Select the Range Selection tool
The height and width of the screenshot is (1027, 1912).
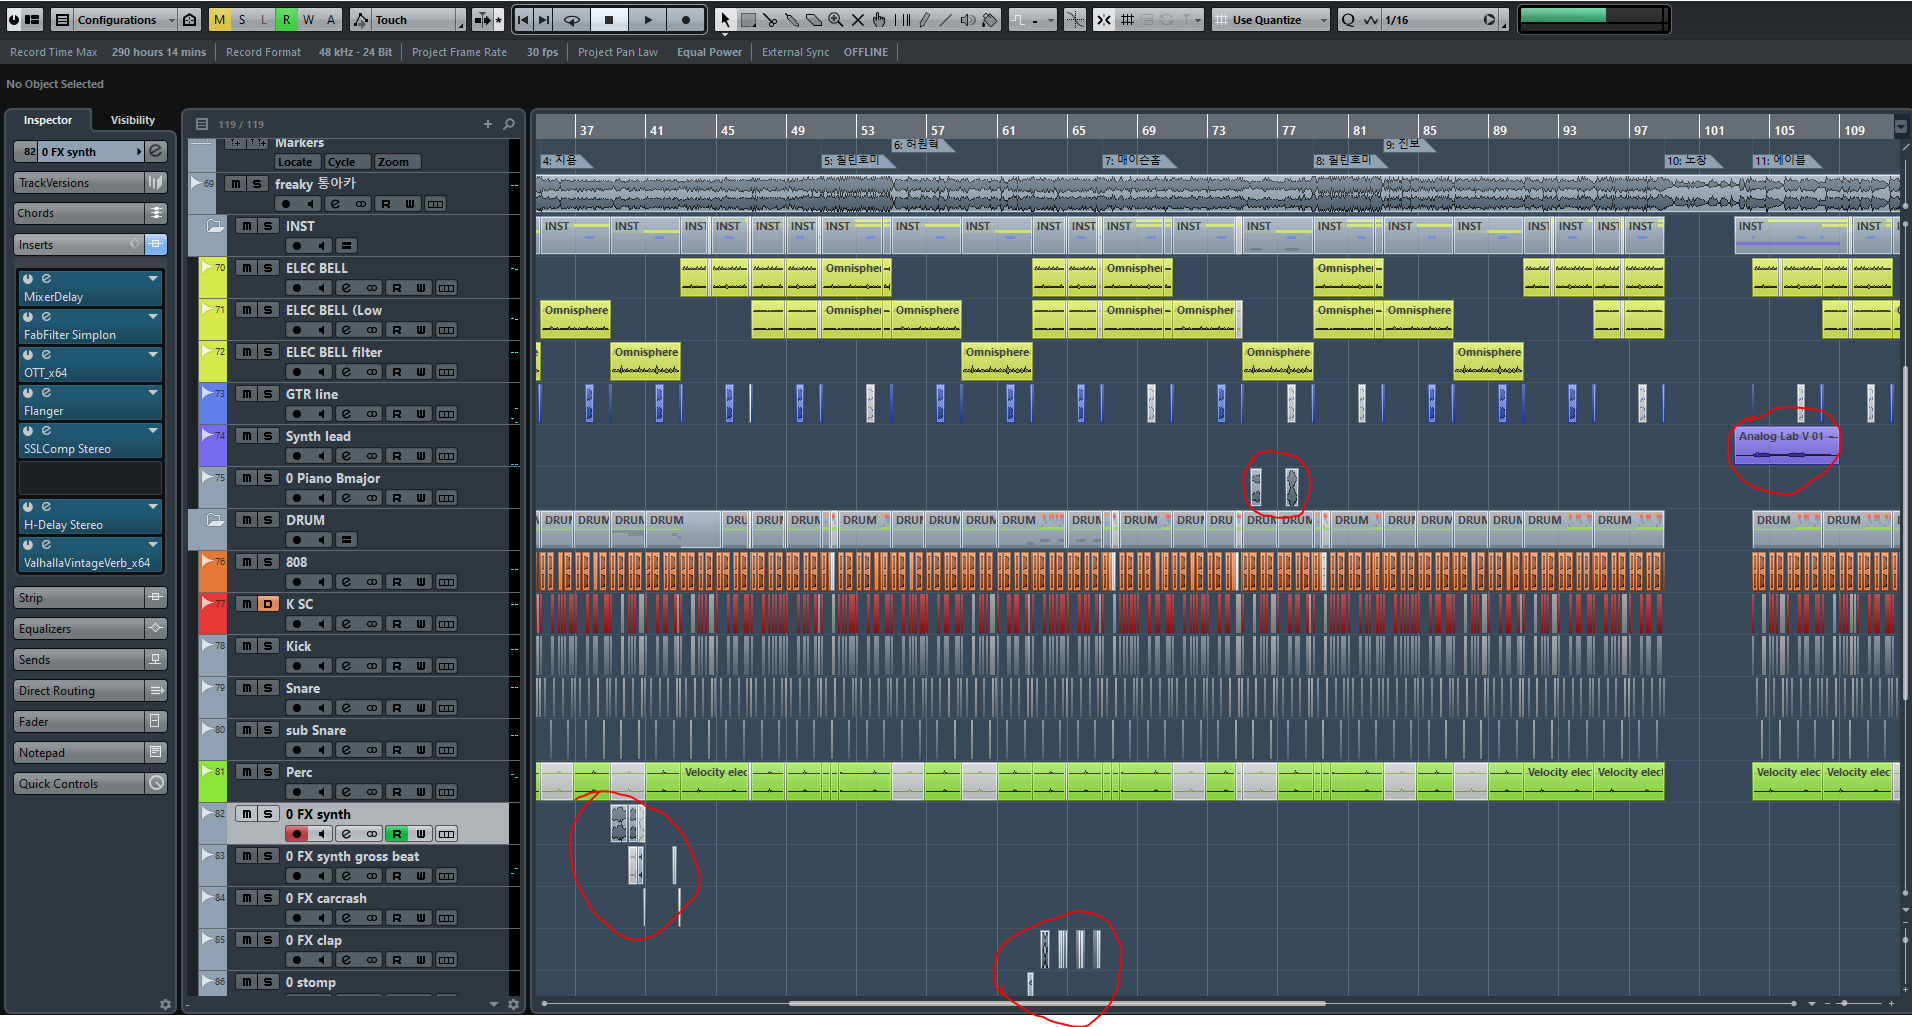point(747,20)
